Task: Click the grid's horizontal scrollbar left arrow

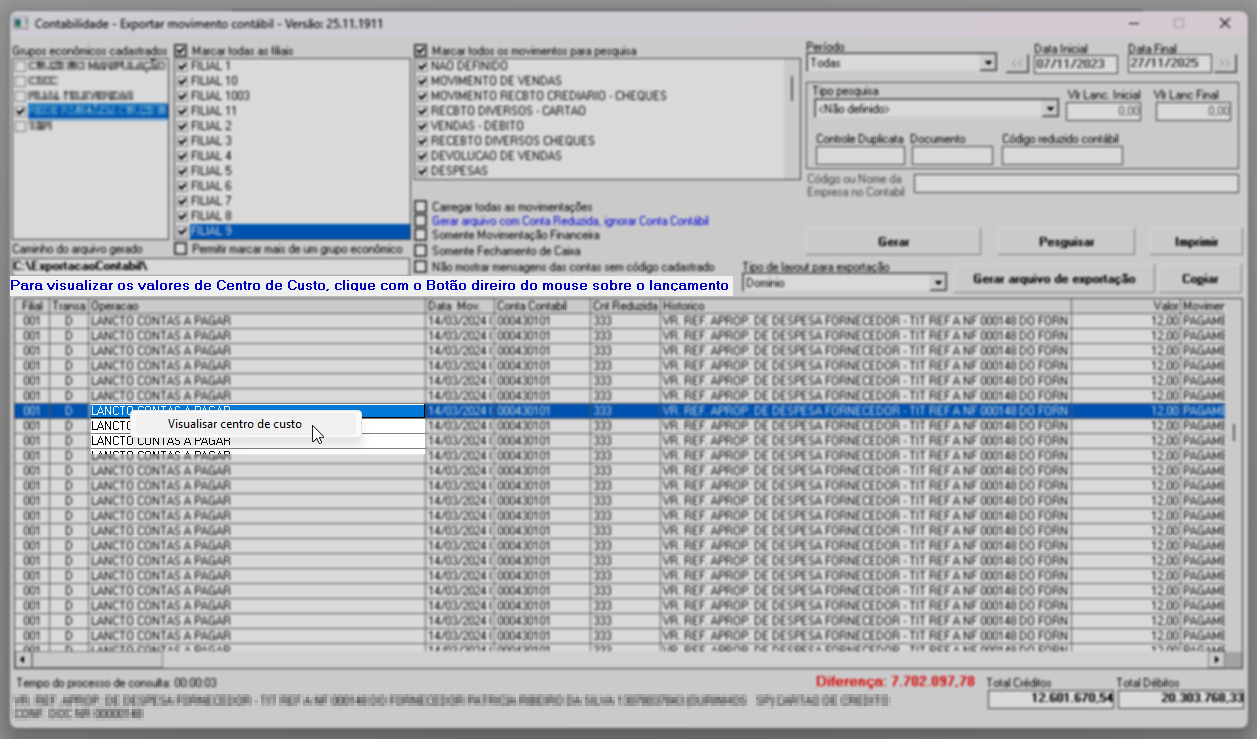Action: click(22, 659)
